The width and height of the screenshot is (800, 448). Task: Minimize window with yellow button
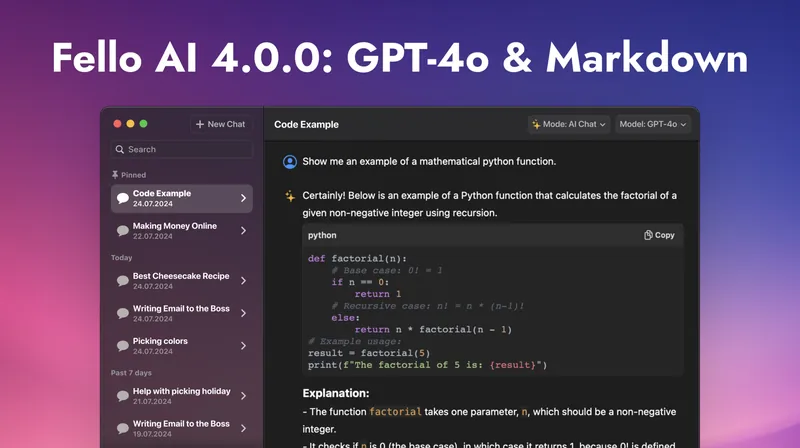coord(131,123)
